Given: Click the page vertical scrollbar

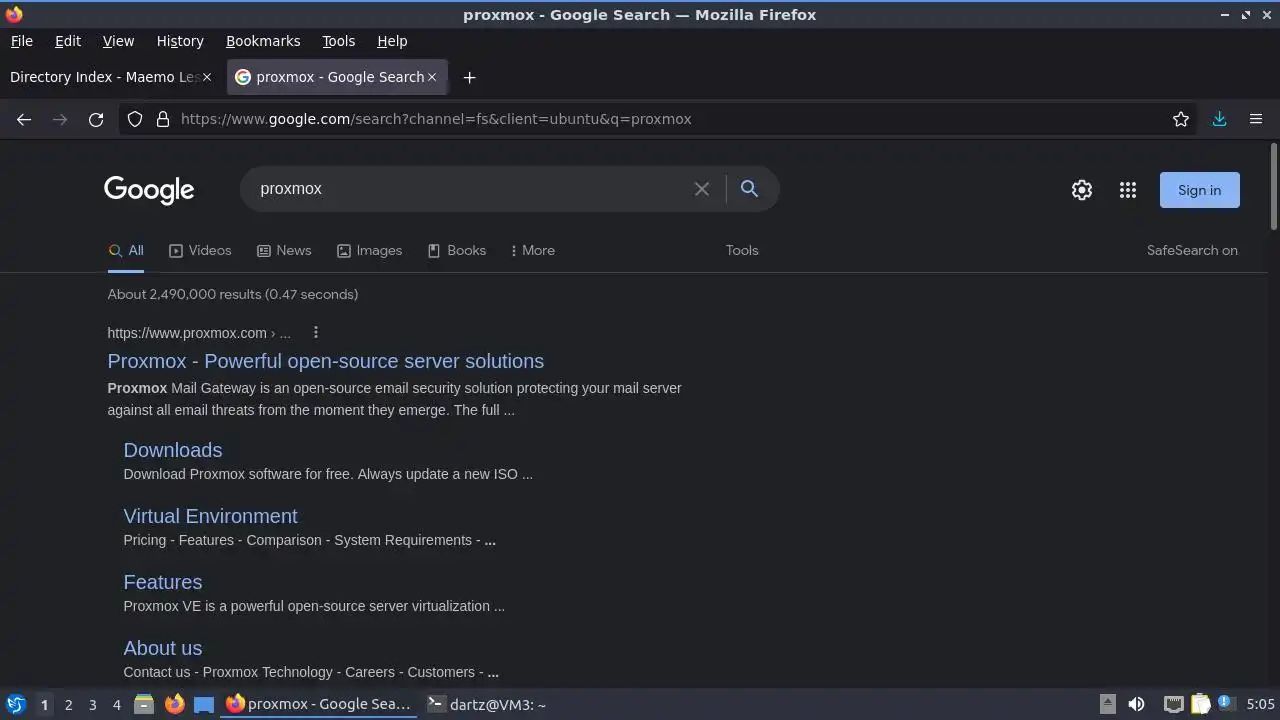Looking at the screenshot, I should (1273, 187).
